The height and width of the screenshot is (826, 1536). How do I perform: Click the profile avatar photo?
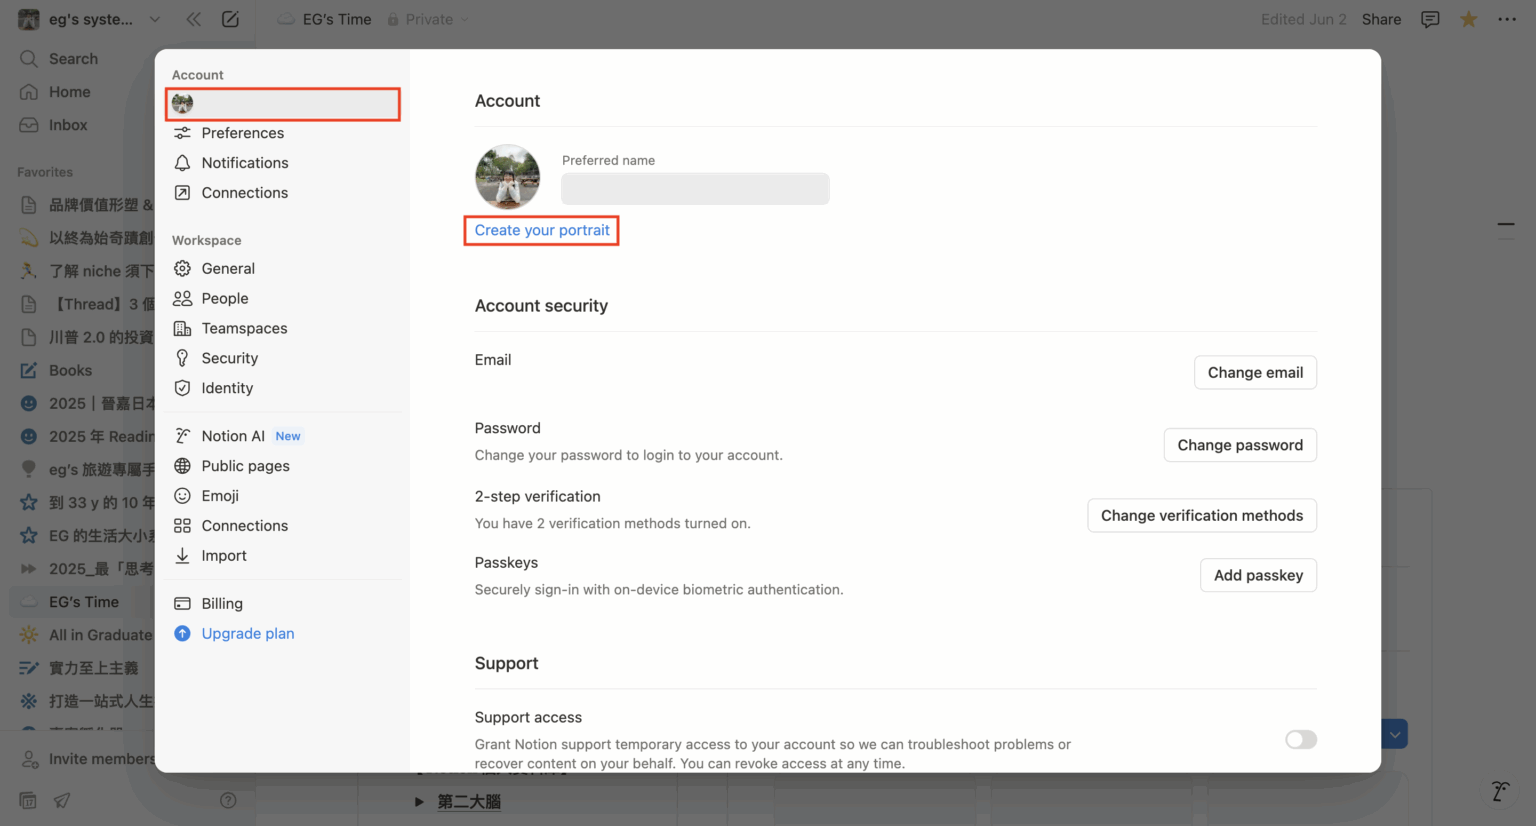507,177
